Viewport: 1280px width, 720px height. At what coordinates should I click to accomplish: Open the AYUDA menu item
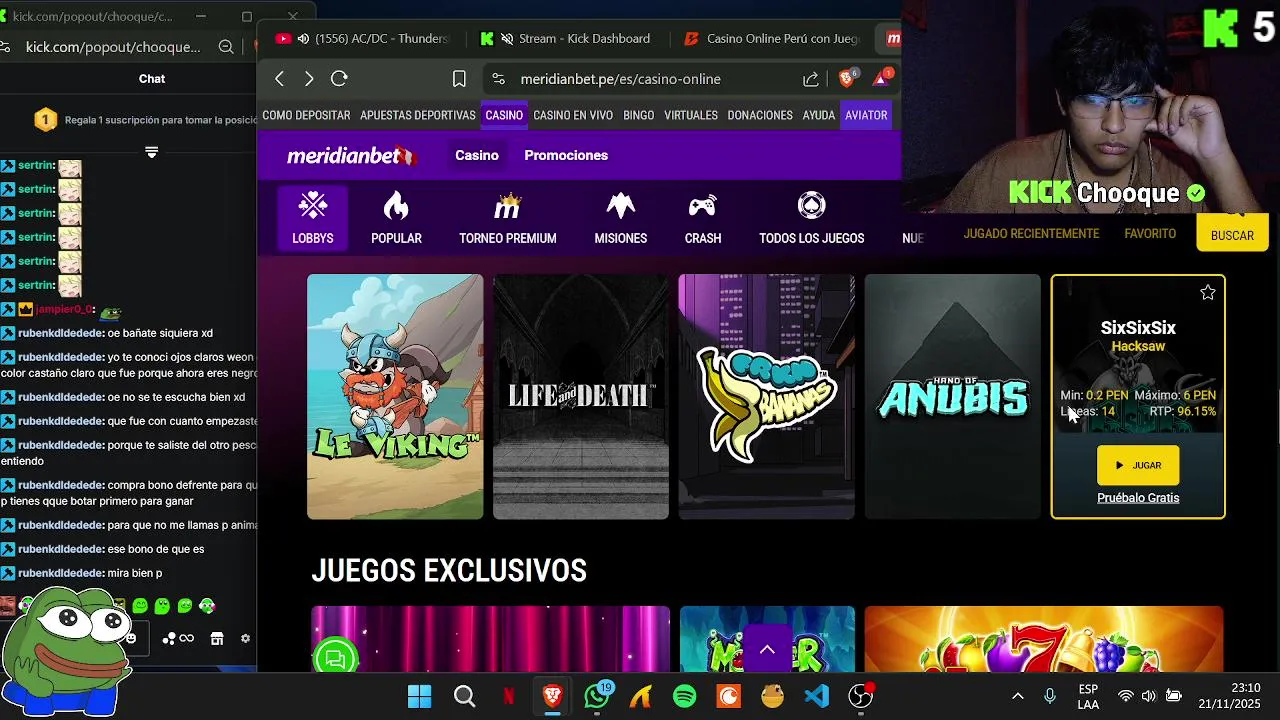click(819, 115)
